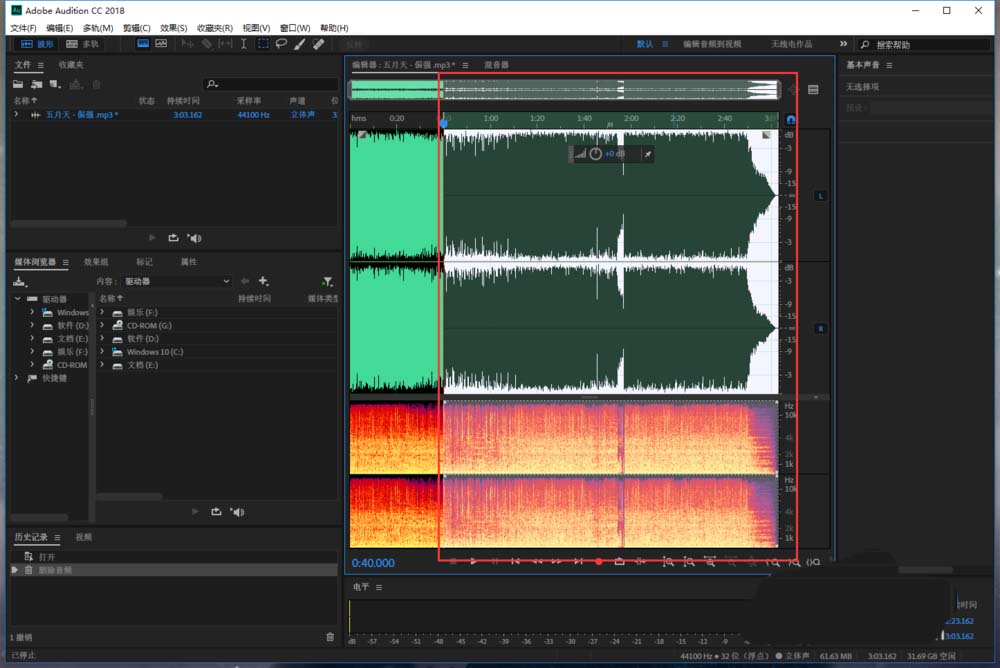Click the 默认 workspace button

coord(645,44)
